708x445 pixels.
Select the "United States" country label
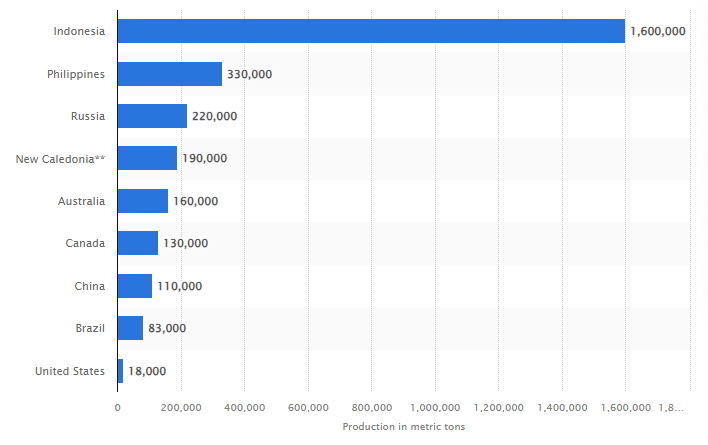(69, 371)
